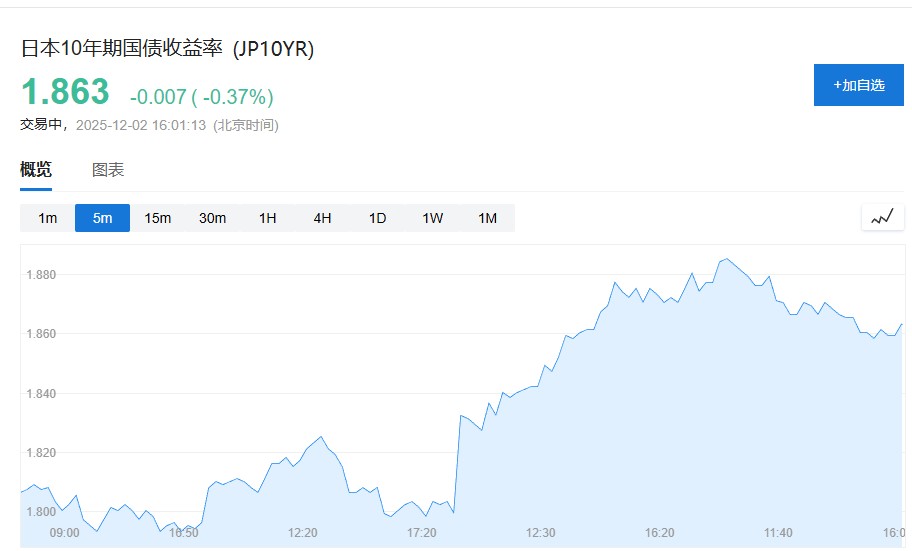
Task: Set chart interval to 4H
Action: click(x=322, y=218)
